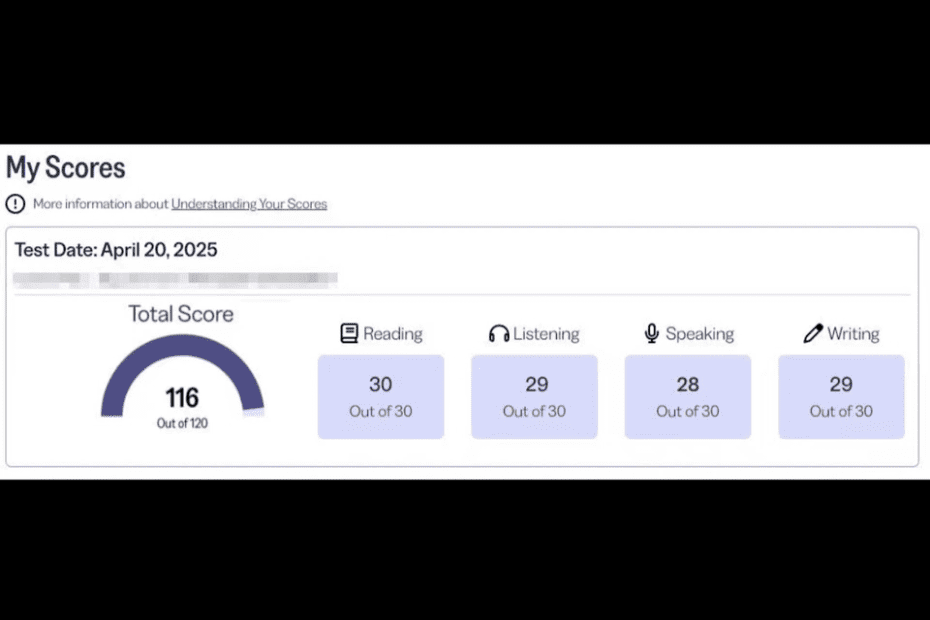Image resolution: width=930 pixels, height=620 pixels.
Task: Click the 116 total score number
Action: tap(182, 398)
